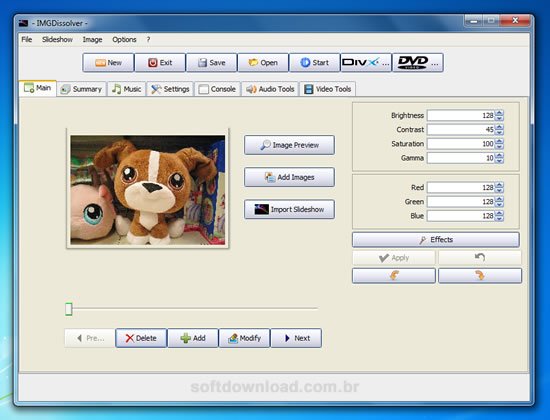Increase Saturation with up arrow
Image resolution: width=550 pixels, height=420 pixels.
tap(499, 141)
